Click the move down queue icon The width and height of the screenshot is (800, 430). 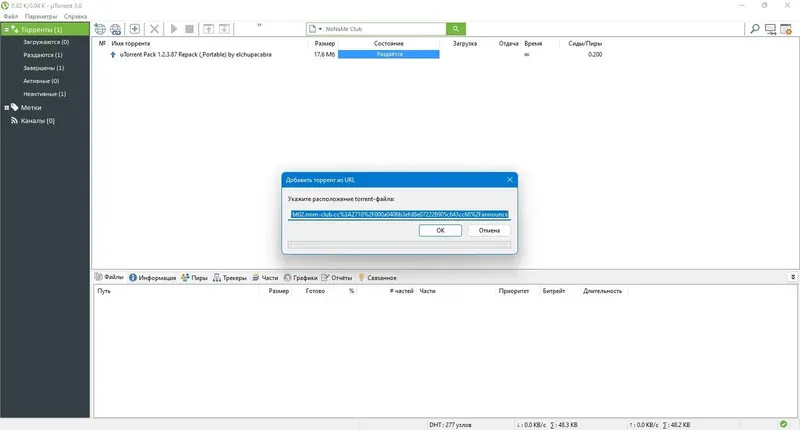pyautogui.click(x=224, y=29)
